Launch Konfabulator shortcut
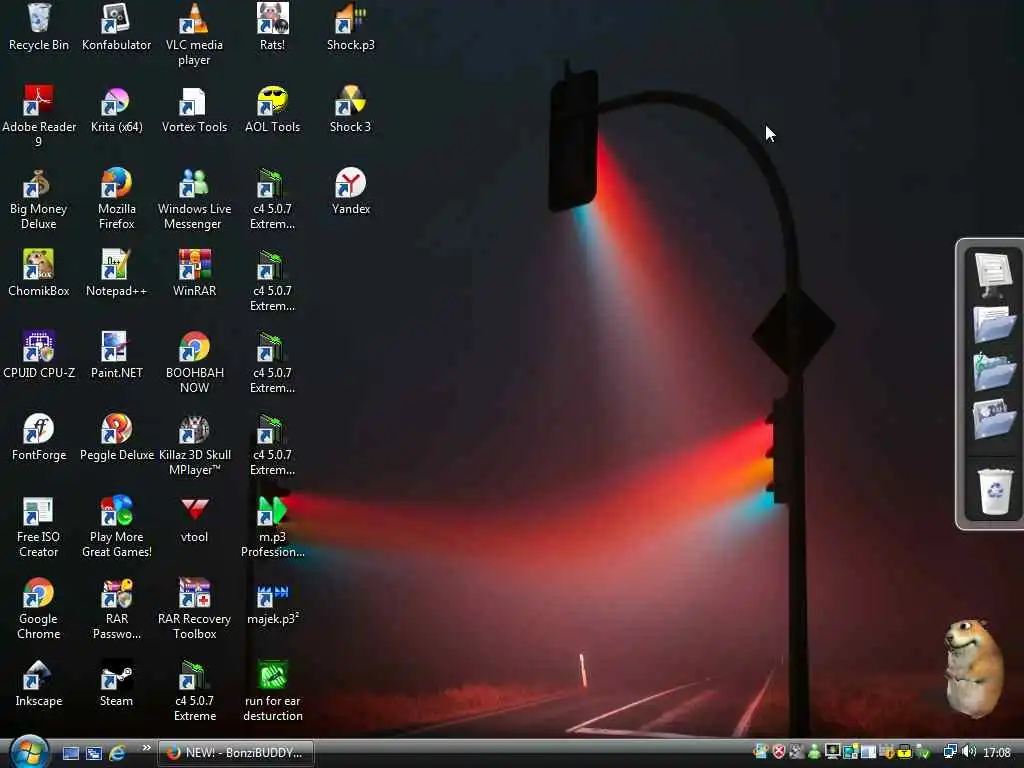This screenshot has height=768, width=1024. (116, 27)
